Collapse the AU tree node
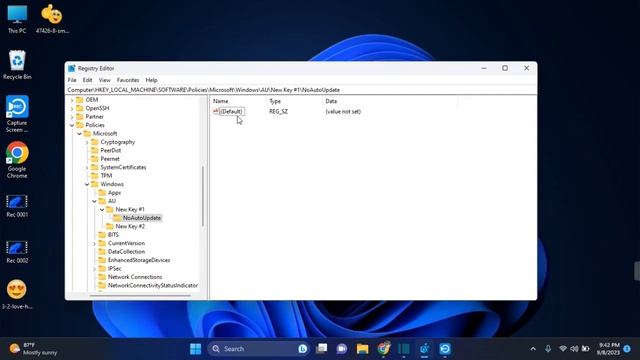Image resolution: width=640 pixels, height=360 pixels. (x=94, y=201)
